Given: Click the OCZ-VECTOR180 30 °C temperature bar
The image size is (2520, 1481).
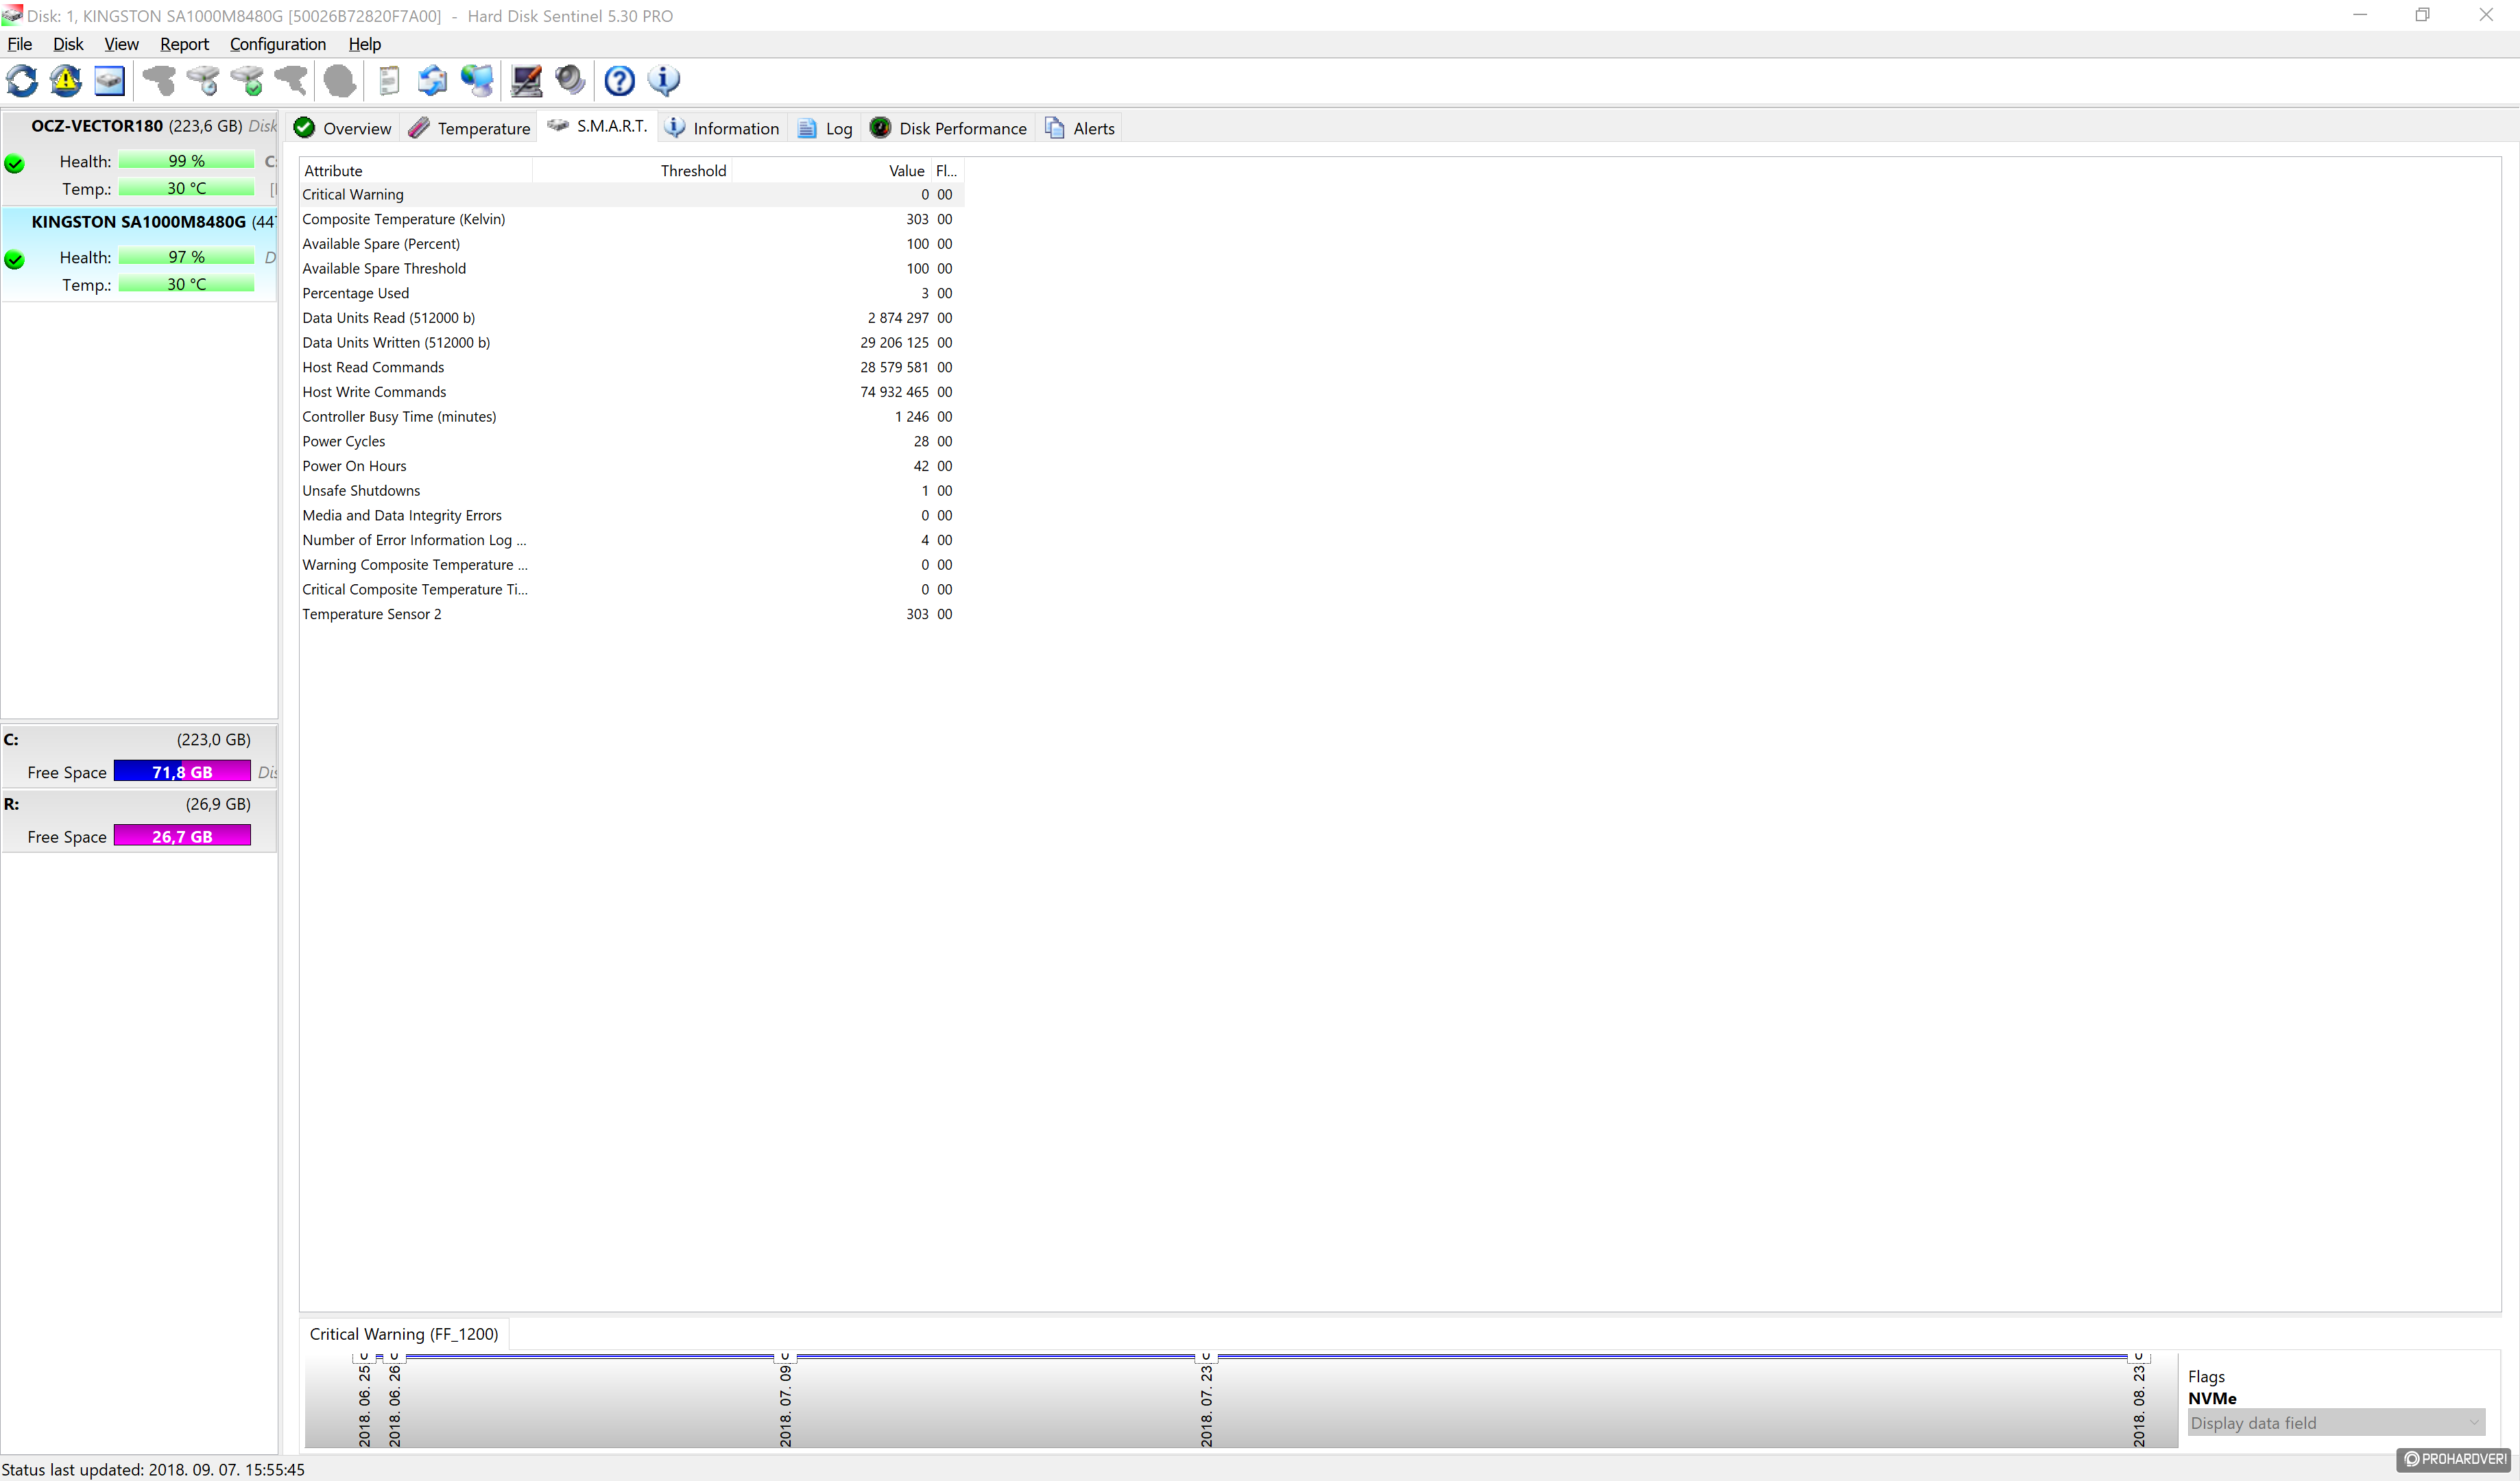Looking at the screenshot, I should (186, 188).
